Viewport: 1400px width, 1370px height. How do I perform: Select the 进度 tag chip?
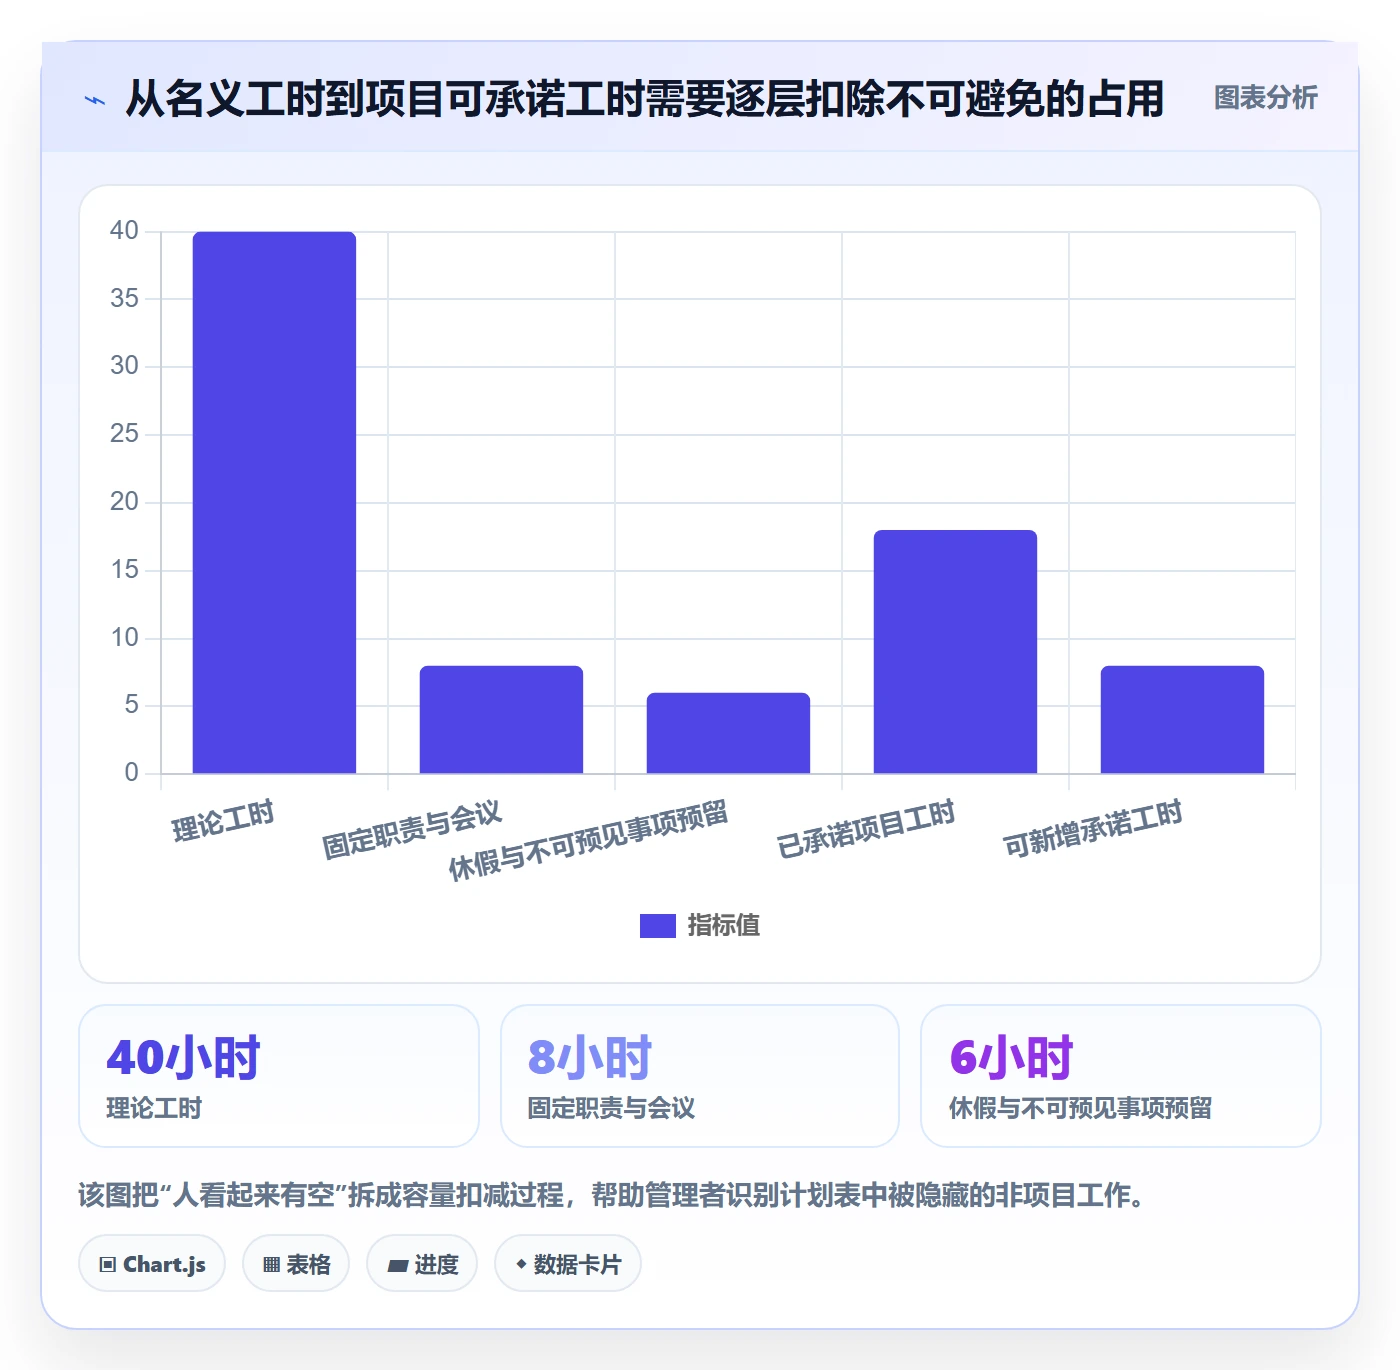pyautogui.click(x=422, y=1264)
